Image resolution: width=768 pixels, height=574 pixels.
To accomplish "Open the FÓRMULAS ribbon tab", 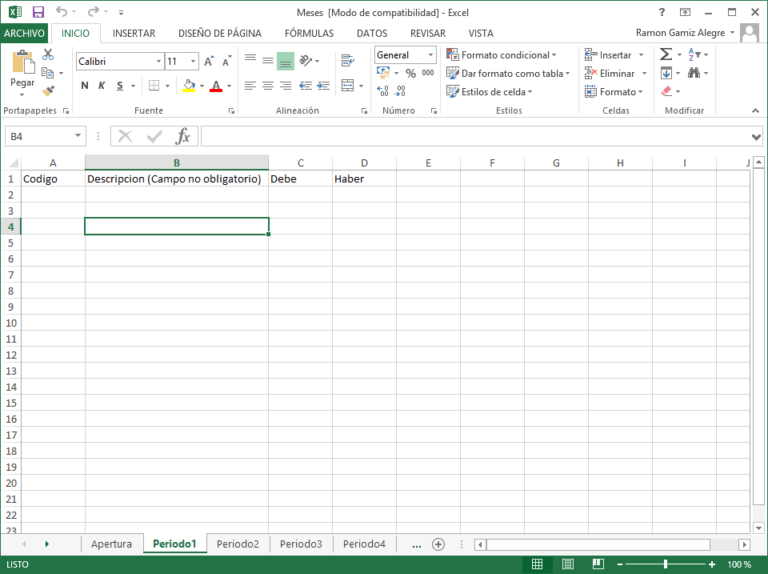I will click(x=309, y=33).
